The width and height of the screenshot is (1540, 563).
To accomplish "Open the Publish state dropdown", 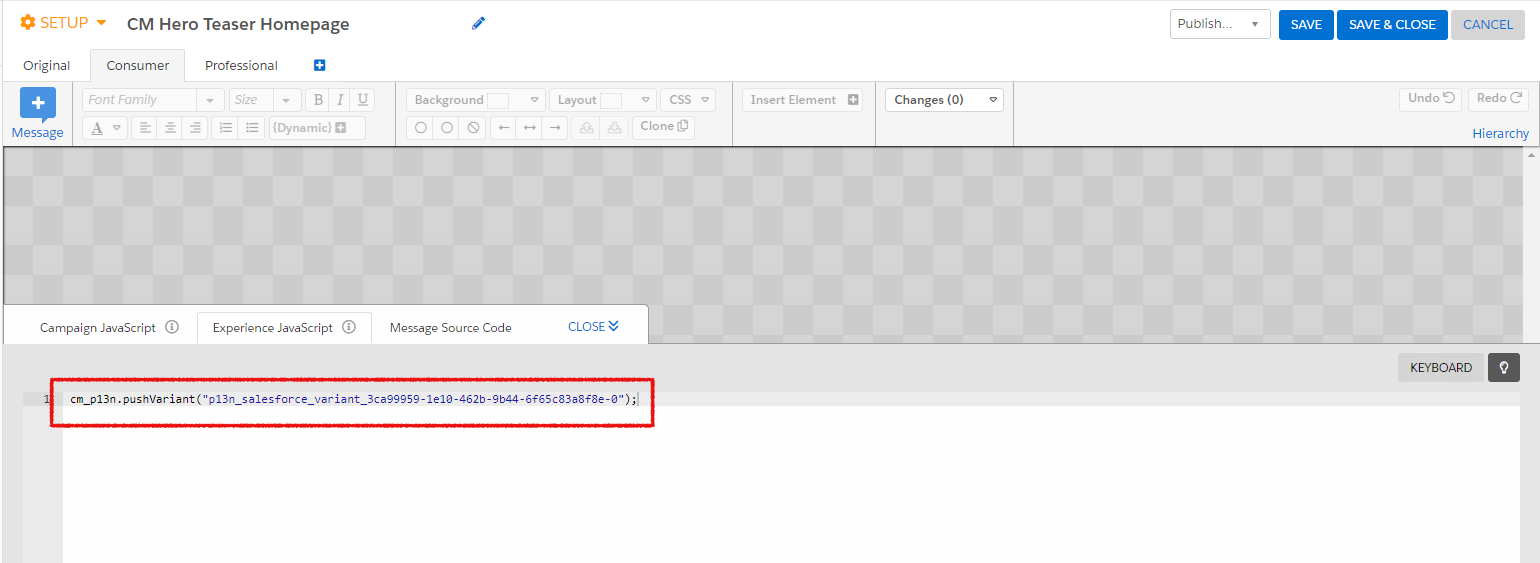I will [x=1220, y=24].
